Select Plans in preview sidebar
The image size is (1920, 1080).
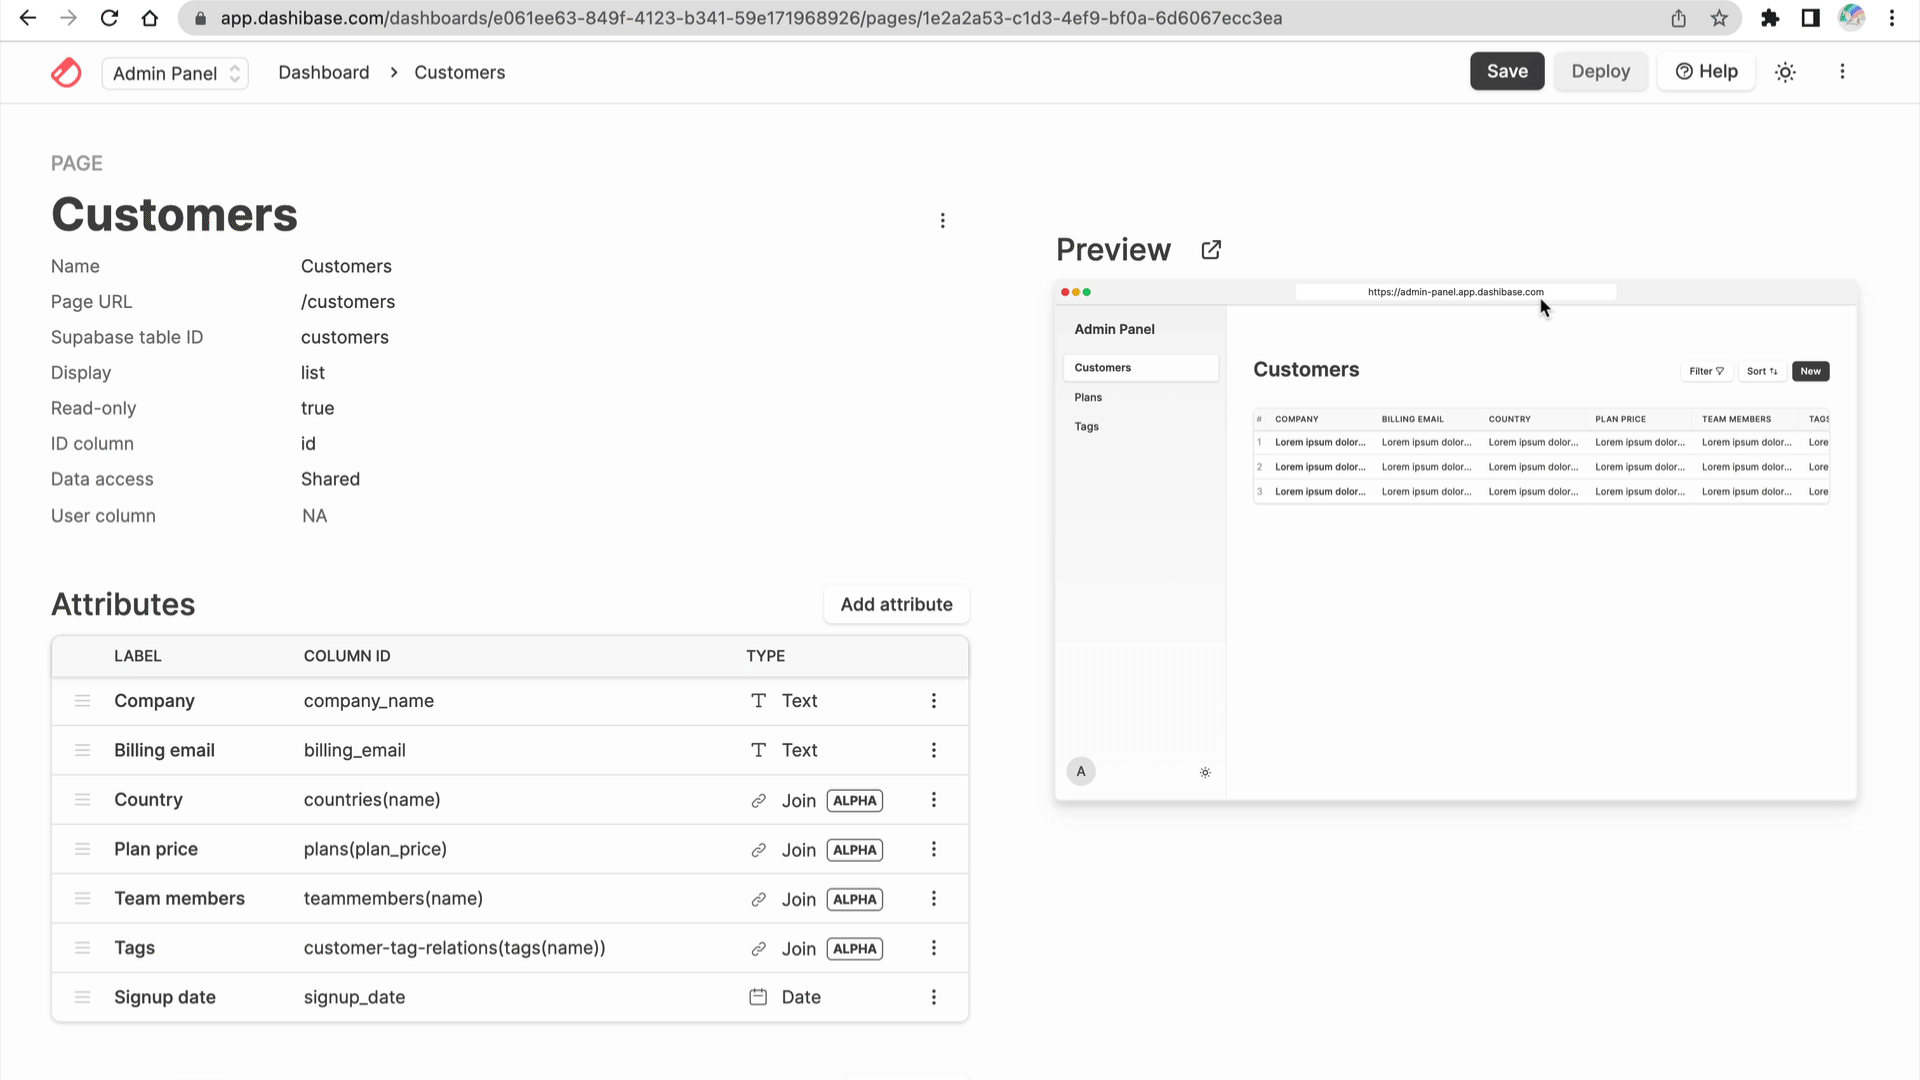pyautogui.click(x=1088, y=397)
